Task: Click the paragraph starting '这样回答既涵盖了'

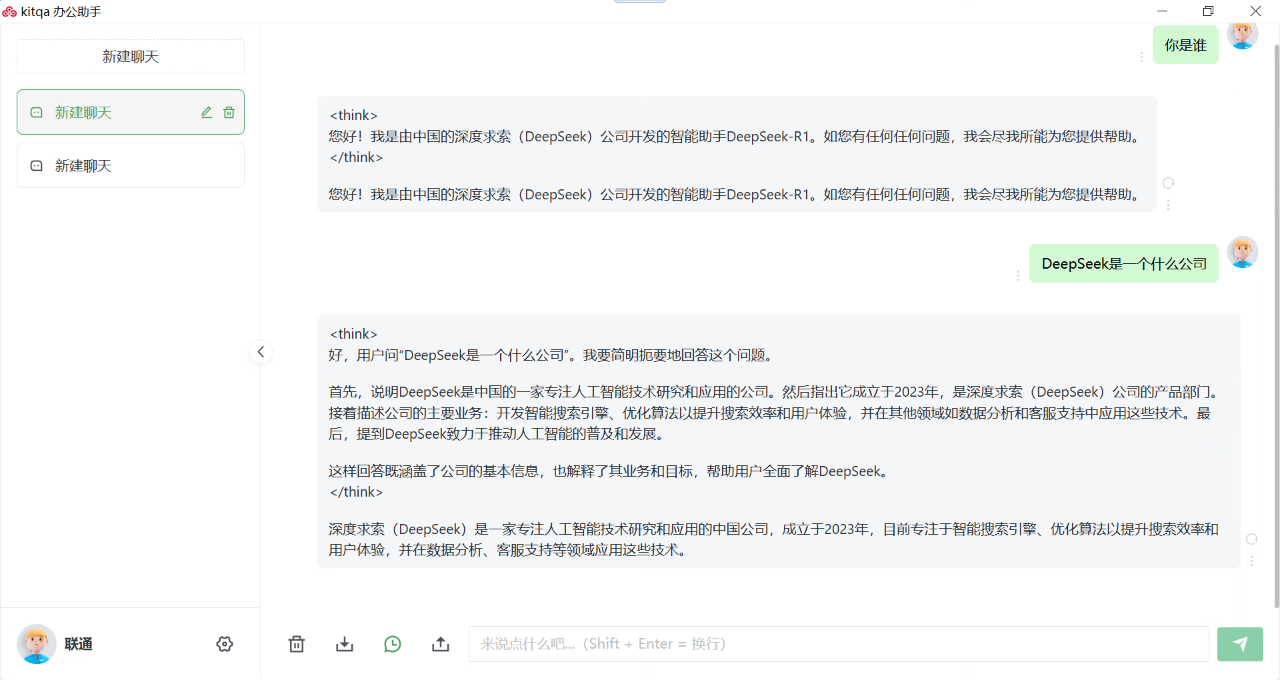Action: [609, 471]
